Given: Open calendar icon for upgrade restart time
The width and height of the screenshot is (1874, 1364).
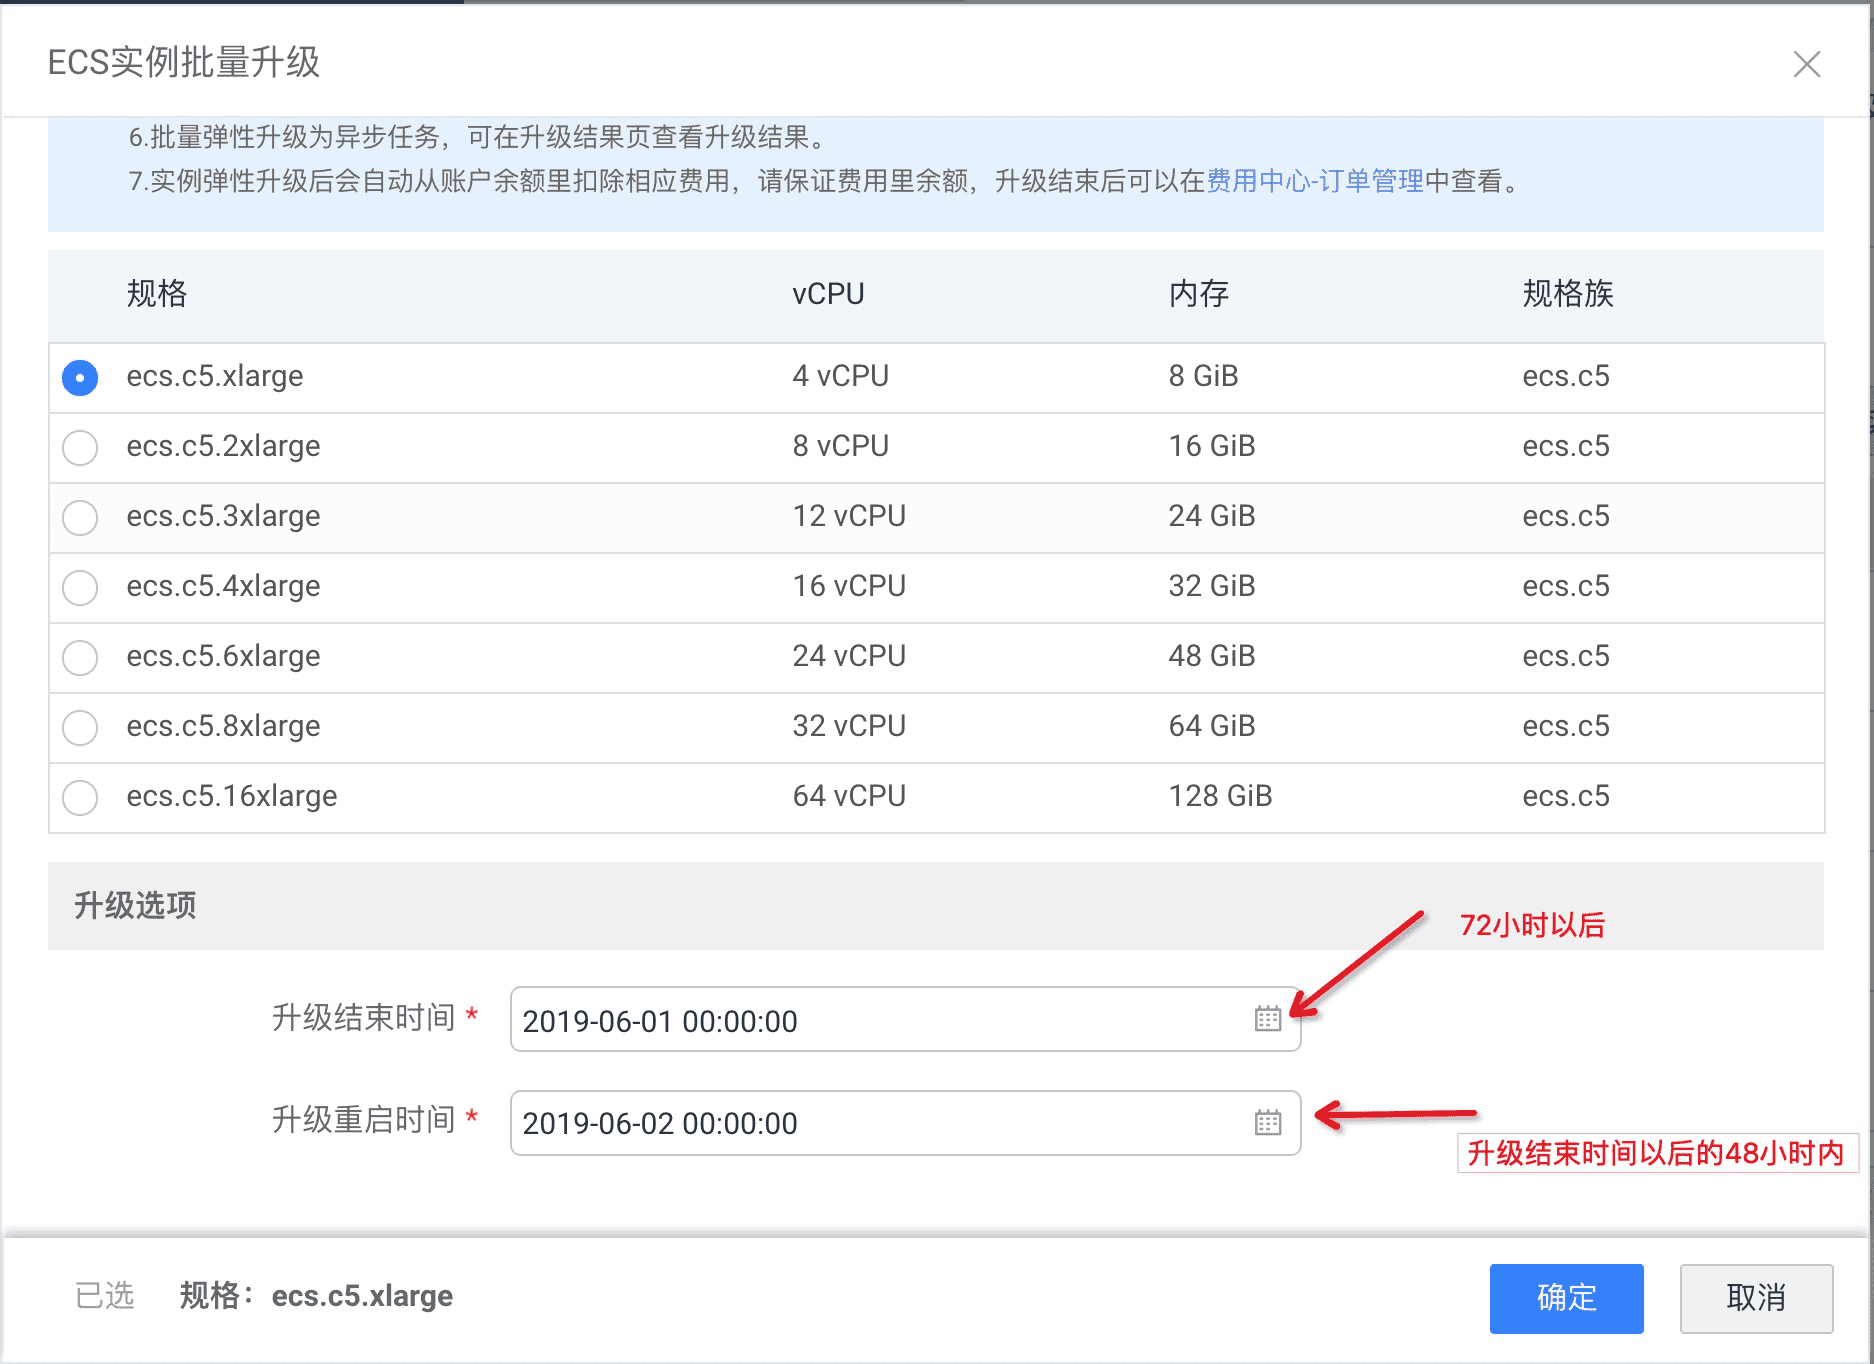Looking at the screenshot, I should pyautogui.click(x=1267, y=1122).
